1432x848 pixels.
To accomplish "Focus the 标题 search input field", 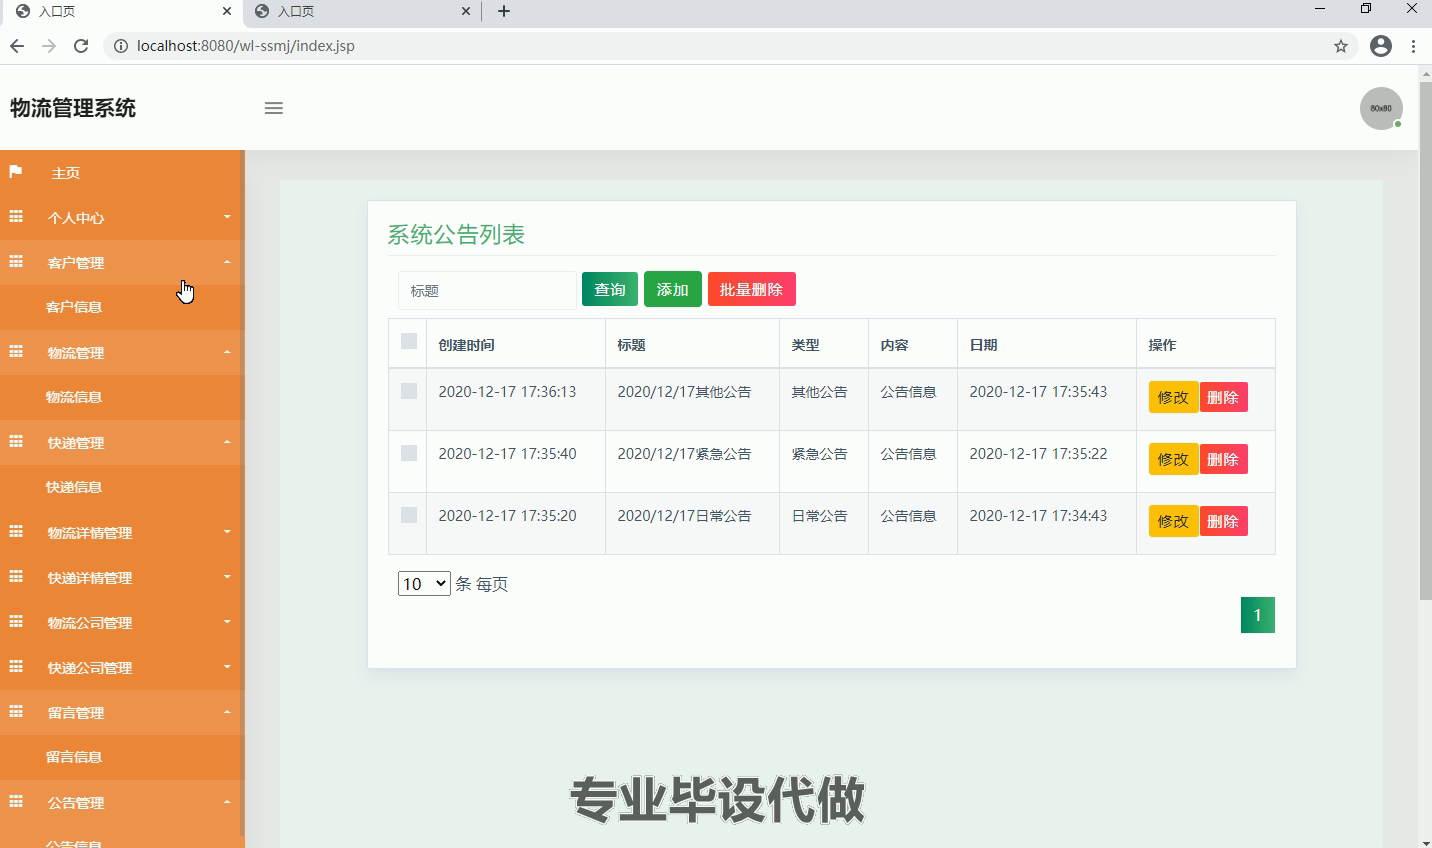I will tap(488, 290).
